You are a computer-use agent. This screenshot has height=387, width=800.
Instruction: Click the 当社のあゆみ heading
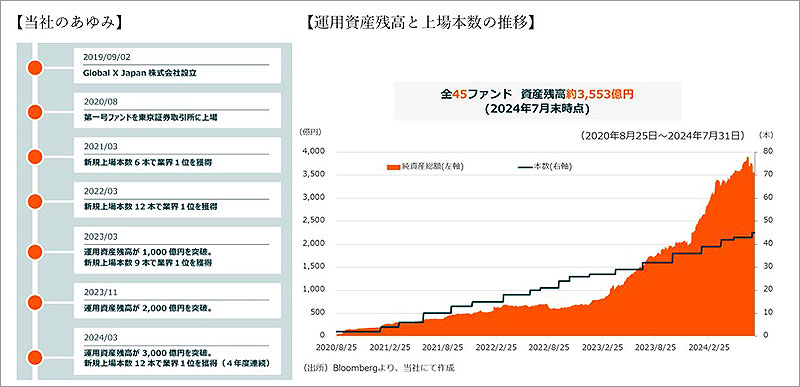click(x=68, y=24)
